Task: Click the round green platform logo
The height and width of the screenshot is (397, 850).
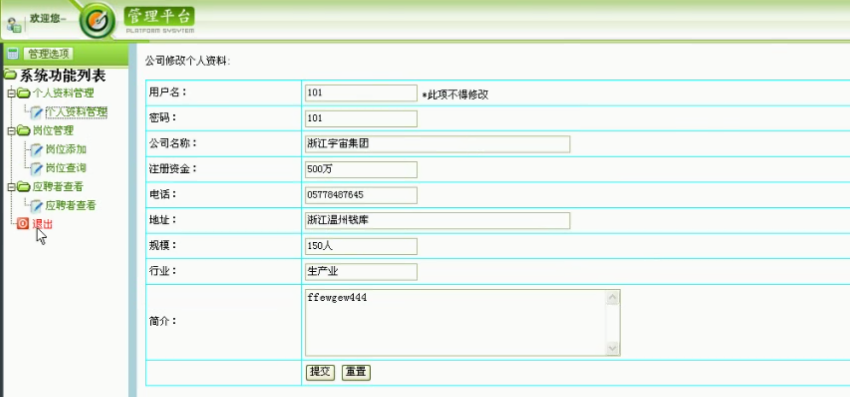Action: 98,21
